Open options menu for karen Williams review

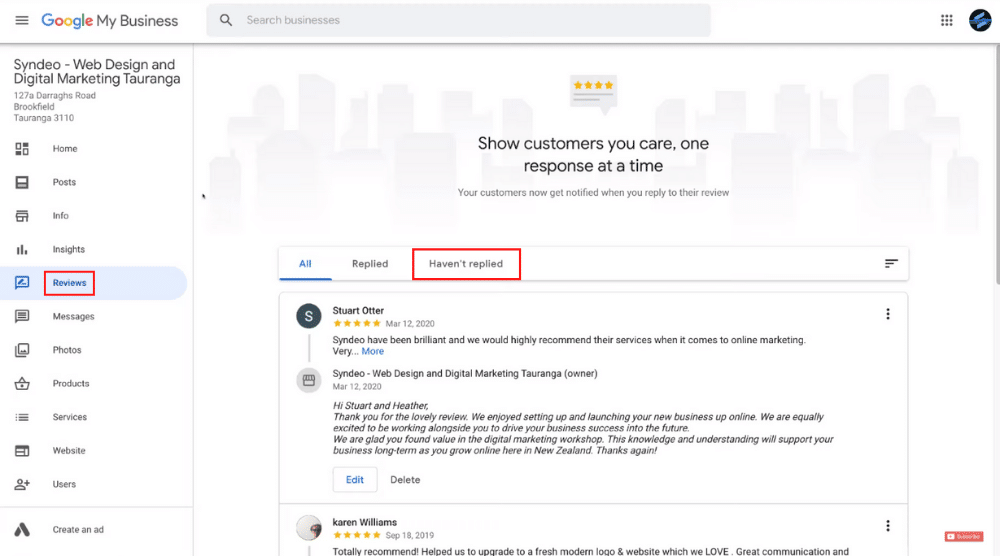[x=888, y=525]
